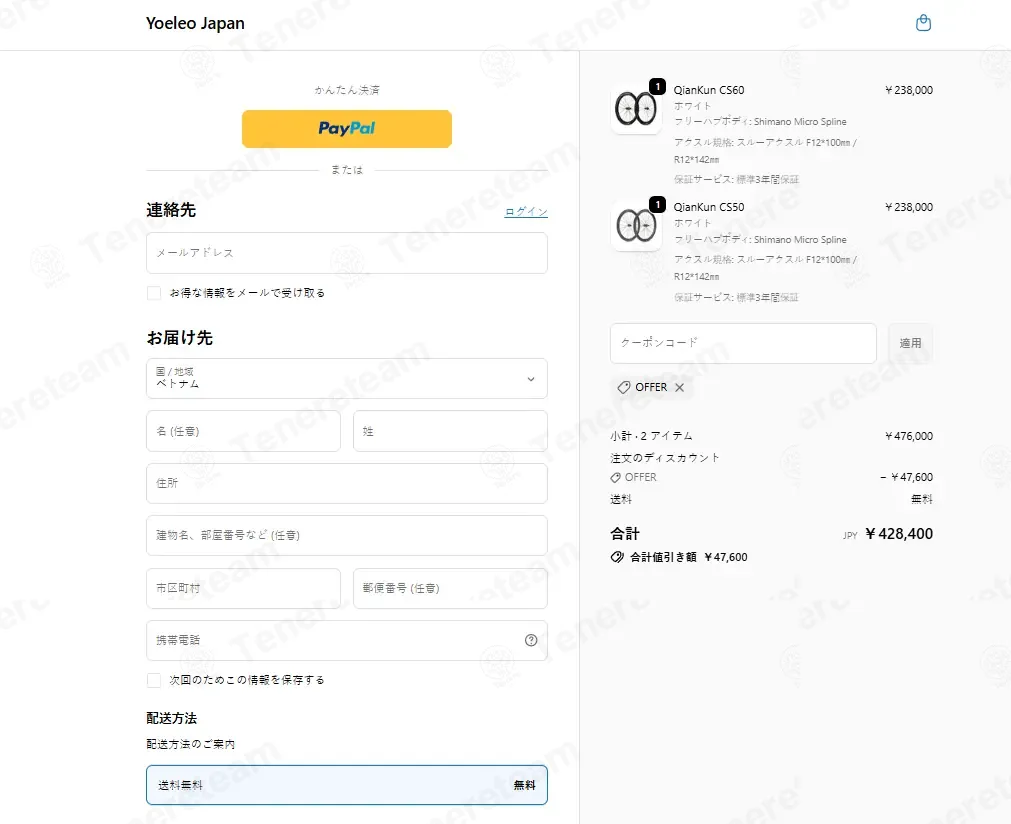
Task: Click the 連絡先 section heading
Action: pos(171,210)
